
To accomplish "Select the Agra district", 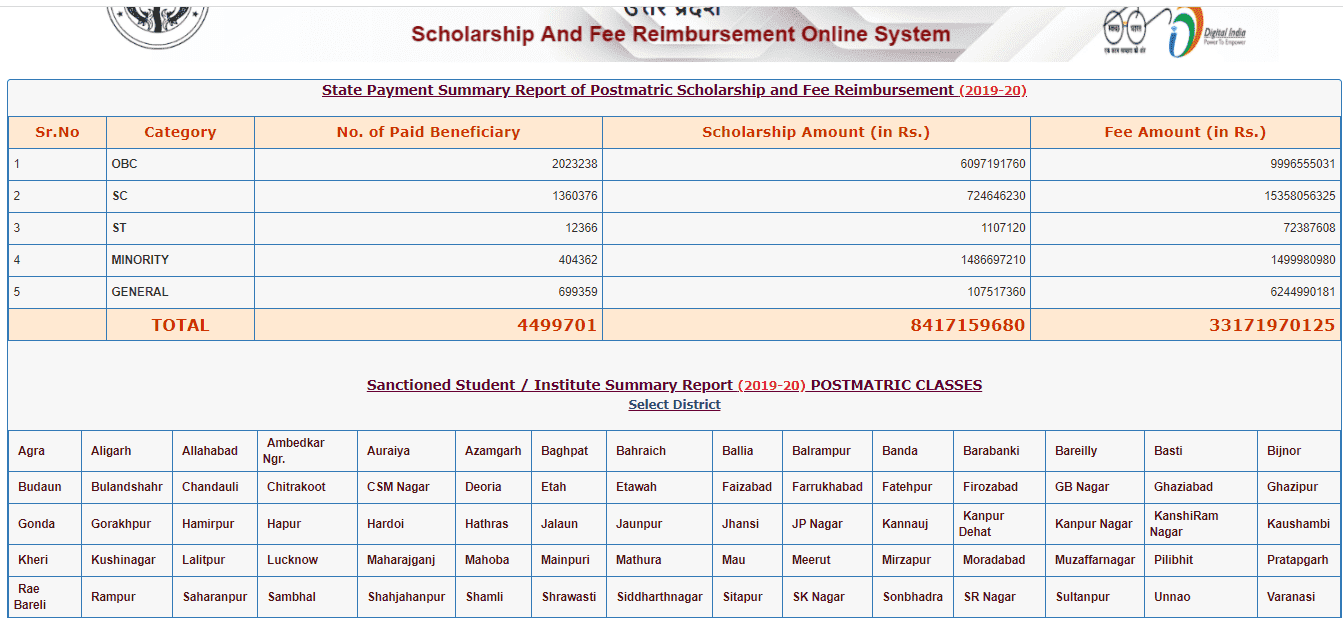I will 31,450.
